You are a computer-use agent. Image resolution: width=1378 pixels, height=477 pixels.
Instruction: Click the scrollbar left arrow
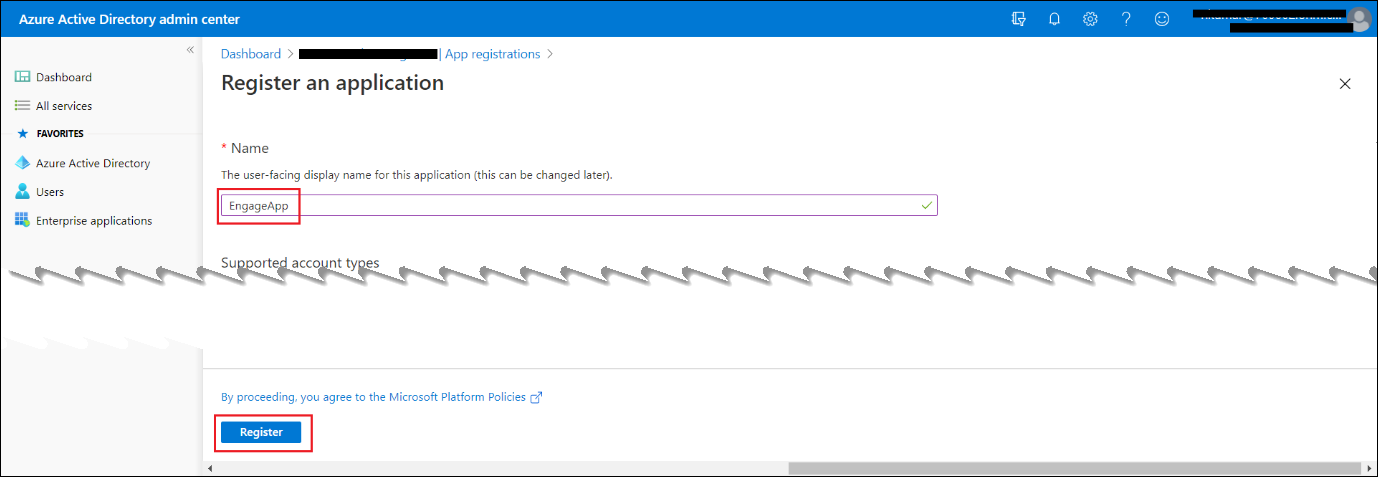pyautogui.click(x=210, y=468)
